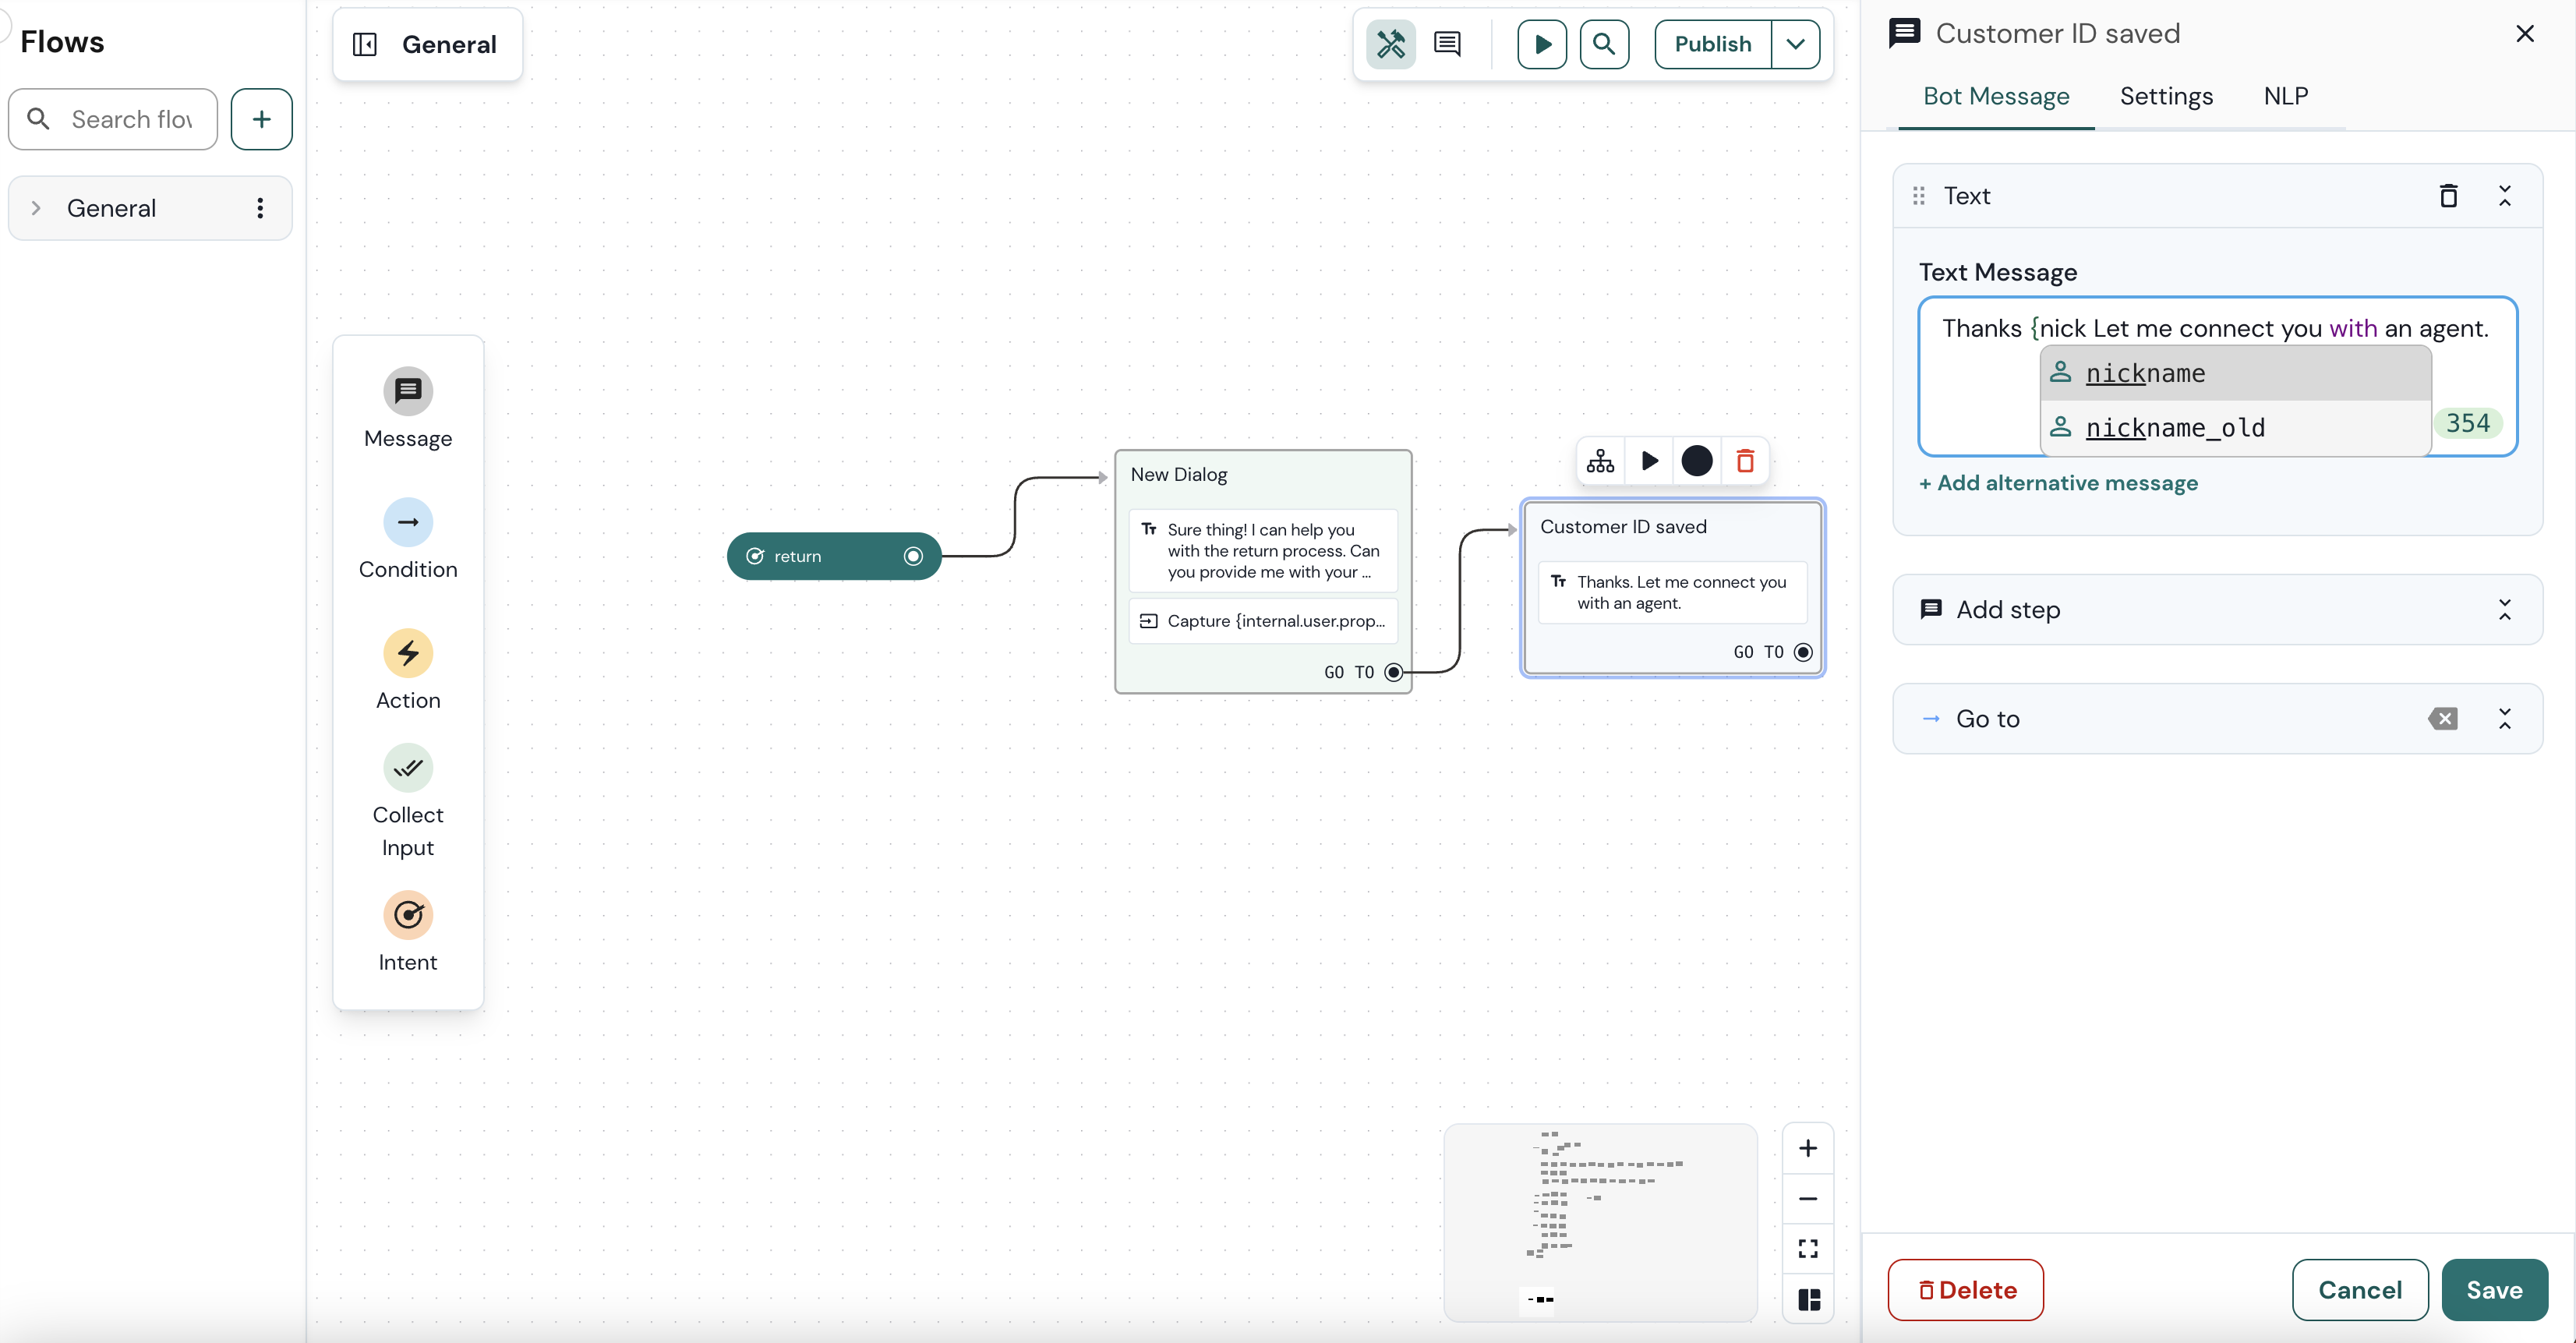The image size is (2576, 1343).
Task: Pick the Action lightning bolt icon
Action: click(x=408, y=653)
